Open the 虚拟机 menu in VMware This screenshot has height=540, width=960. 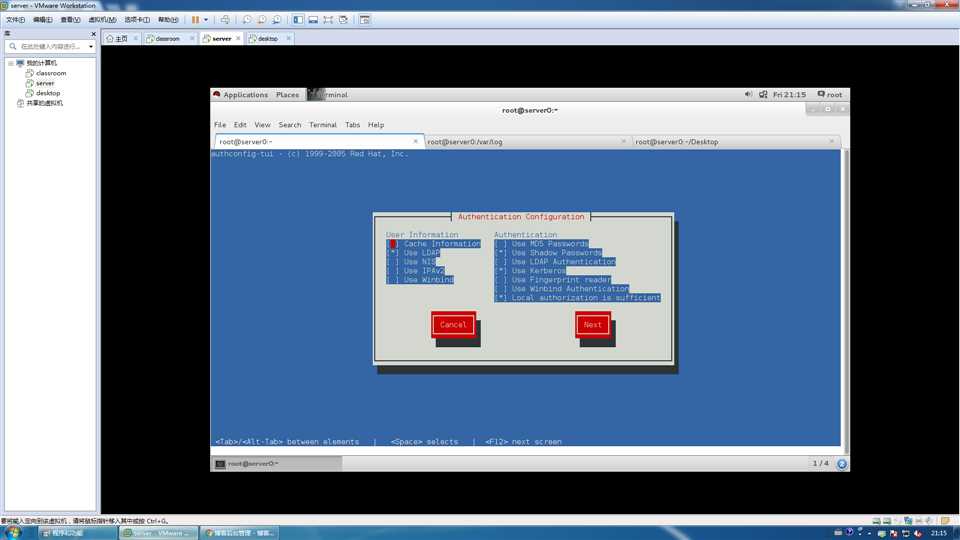coord(102,20)
